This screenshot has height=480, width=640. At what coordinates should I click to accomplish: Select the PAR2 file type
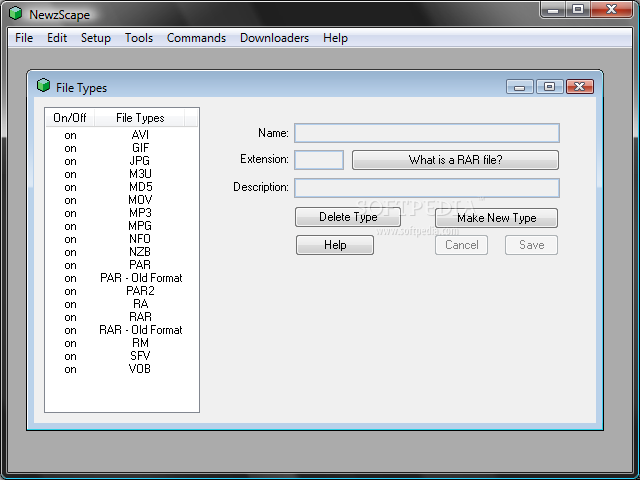pyautogui.click(x=140, y=291)
